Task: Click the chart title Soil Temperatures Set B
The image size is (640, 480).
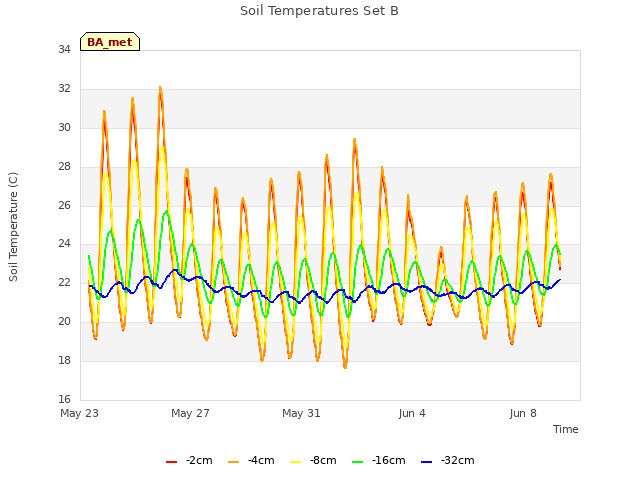Action: click(x=319, y=11)
